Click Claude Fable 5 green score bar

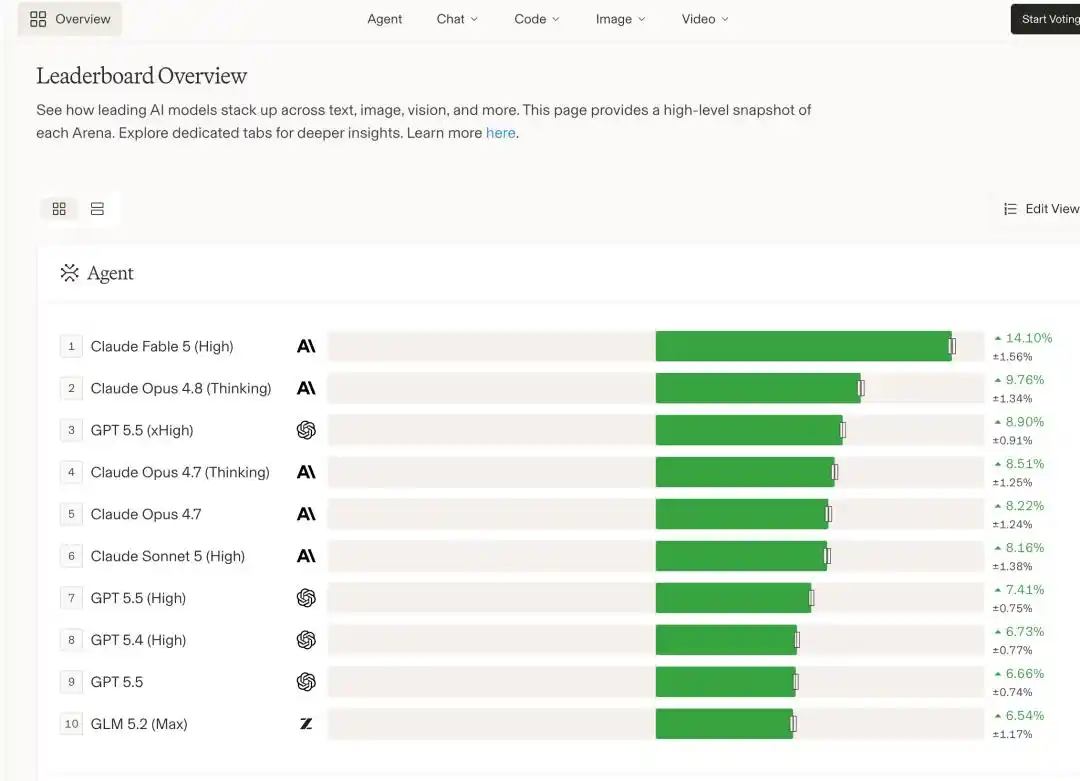803,346
